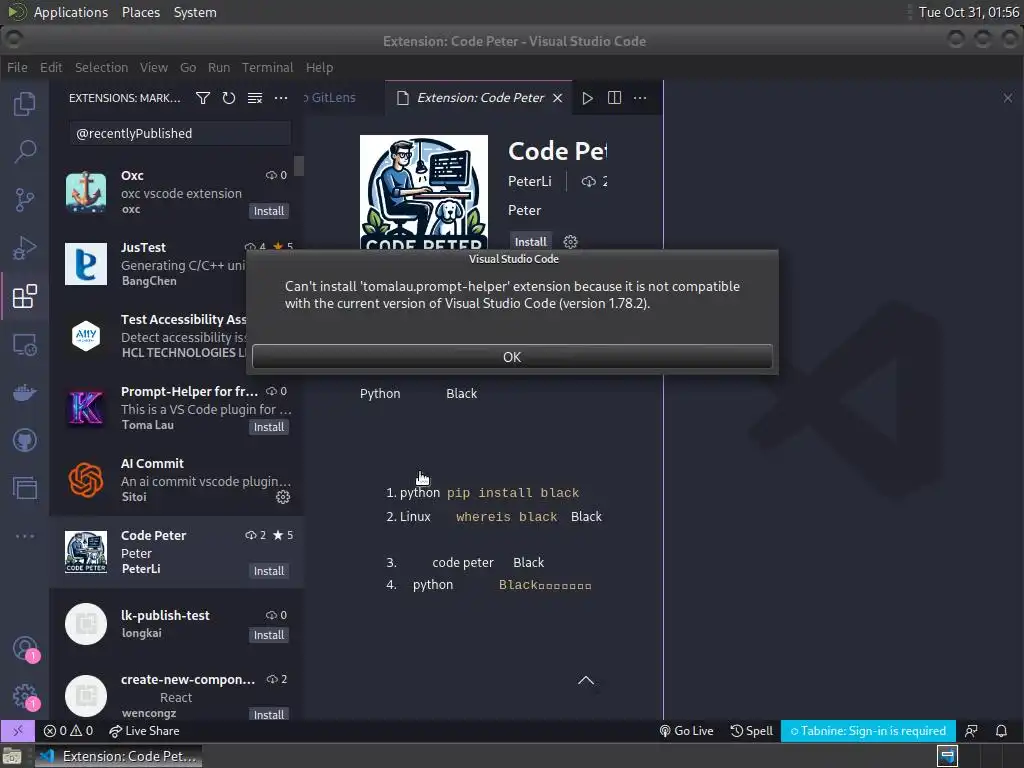Open errors and warnings count in status bar
Screen dimensions: 1024x768
[68, 731]
